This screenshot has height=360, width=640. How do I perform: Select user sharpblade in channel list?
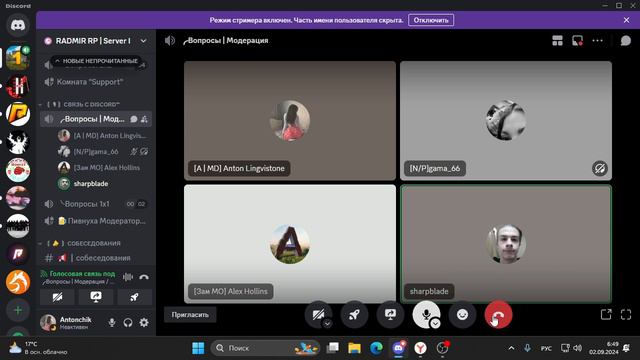point(102,184)
